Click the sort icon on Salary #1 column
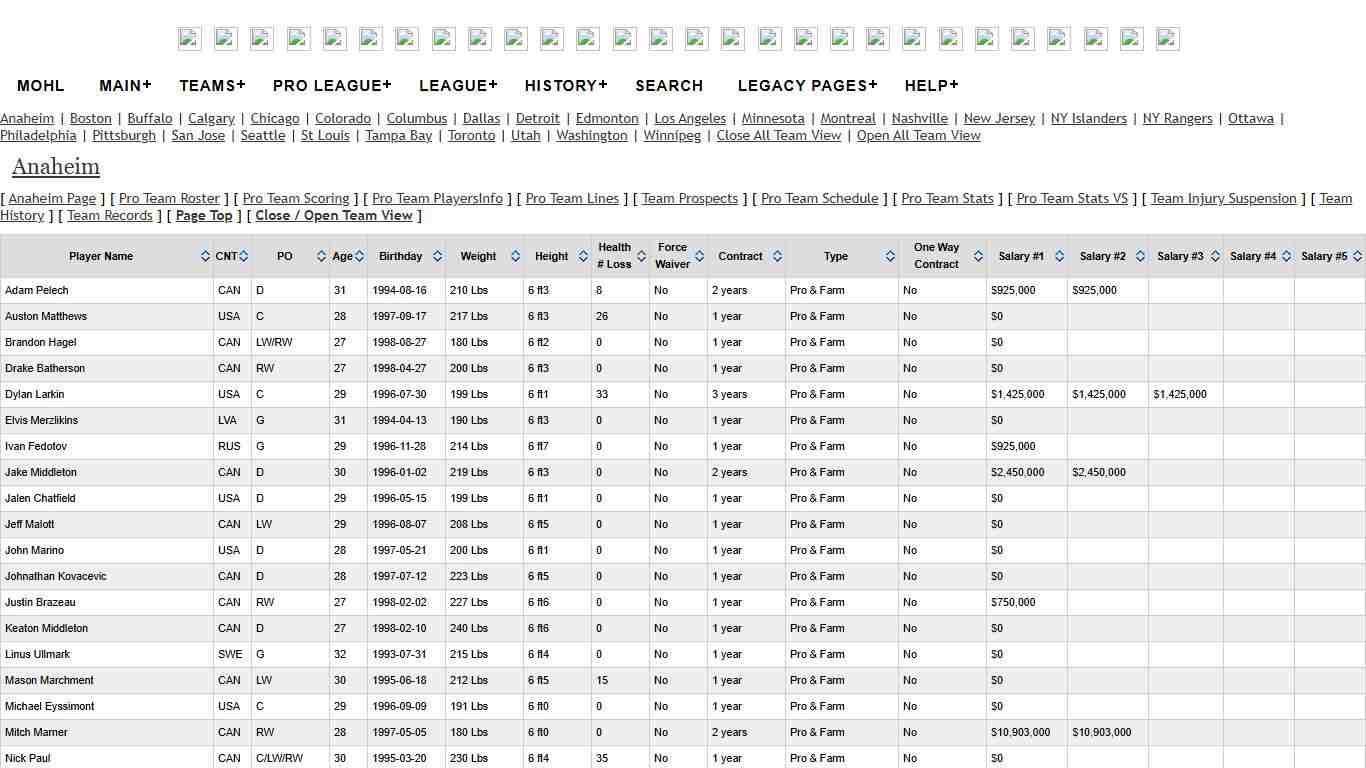This screenshot has width=1366, height=768. point(1059,256)
